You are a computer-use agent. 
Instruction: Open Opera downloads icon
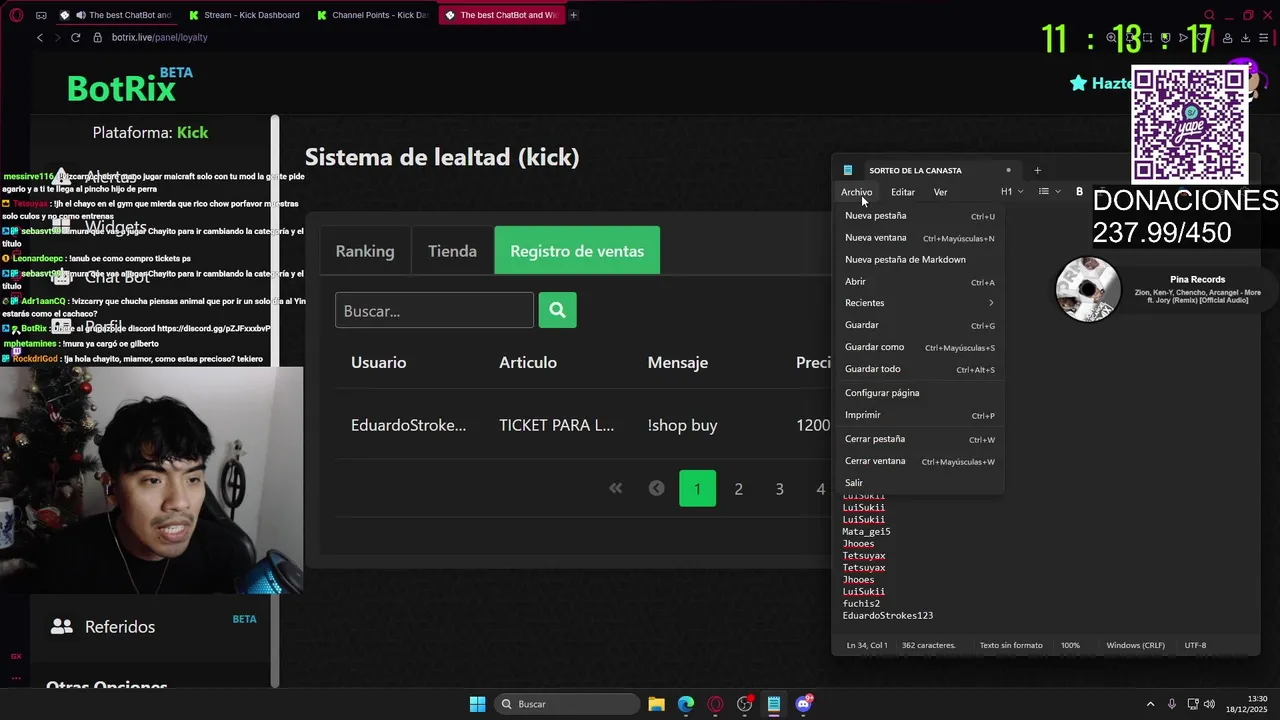click(1246, 38)
